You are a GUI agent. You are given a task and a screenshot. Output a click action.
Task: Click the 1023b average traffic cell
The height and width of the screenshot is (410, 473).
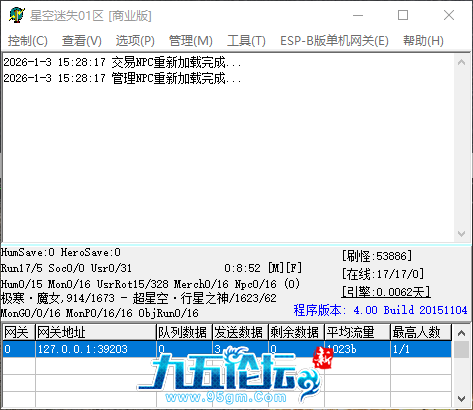[x=357, y=349]
